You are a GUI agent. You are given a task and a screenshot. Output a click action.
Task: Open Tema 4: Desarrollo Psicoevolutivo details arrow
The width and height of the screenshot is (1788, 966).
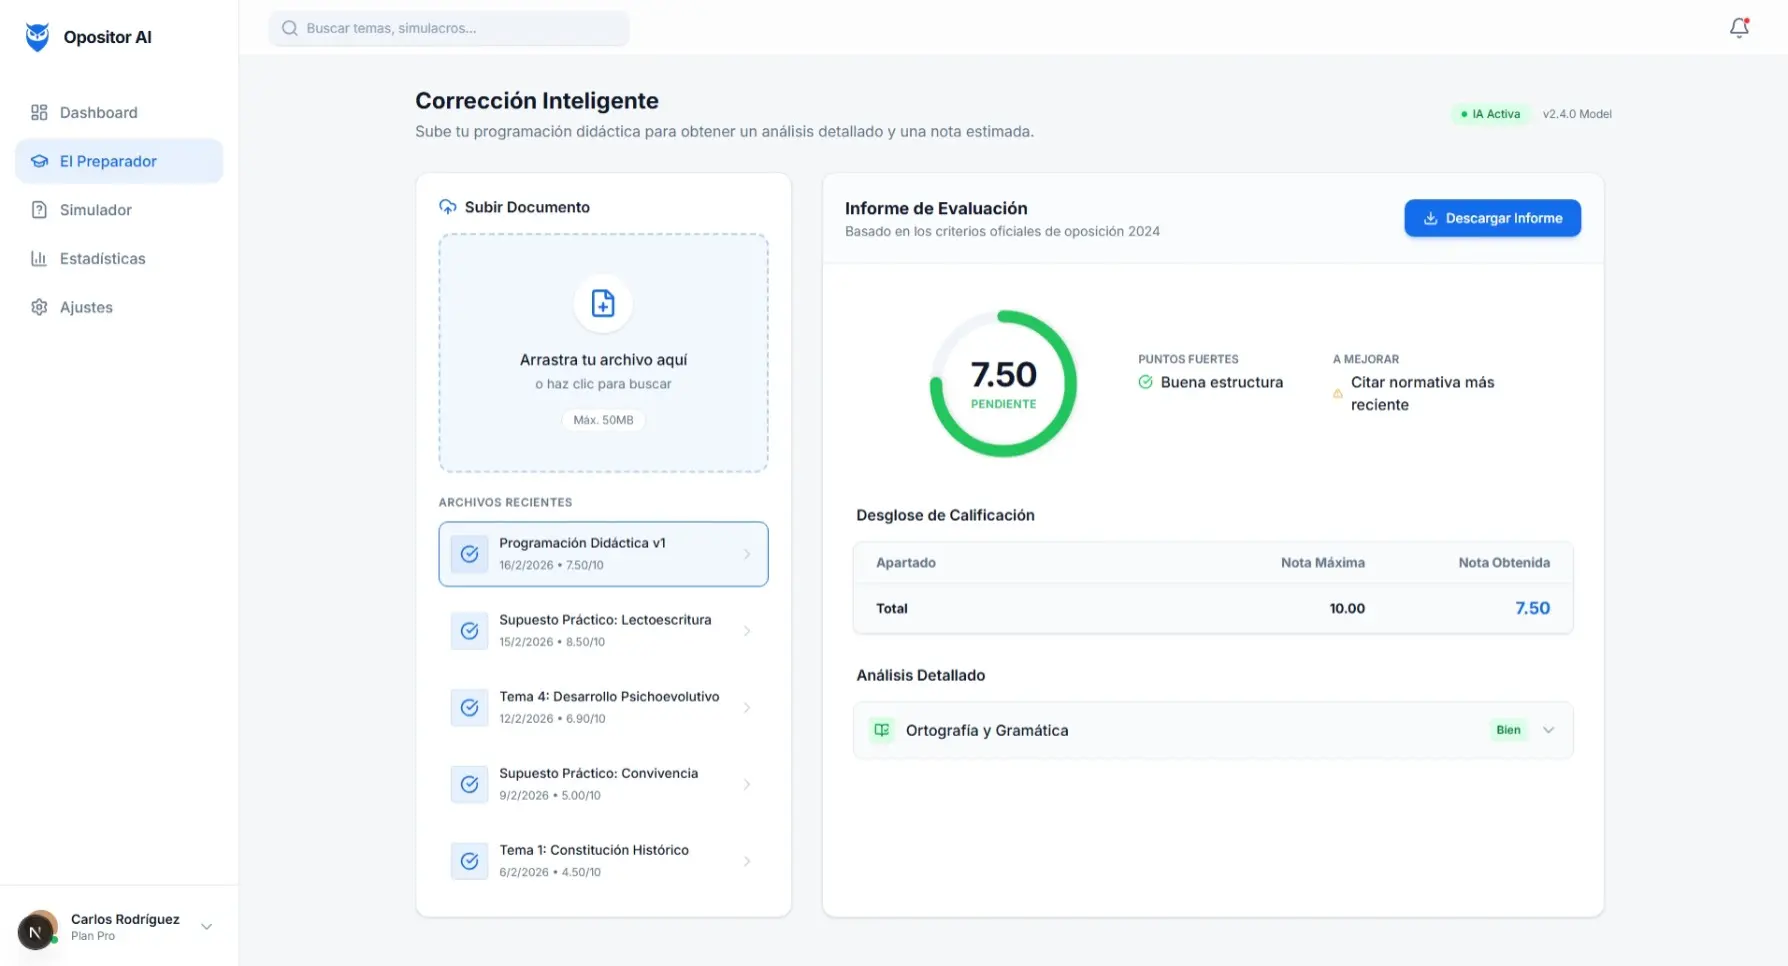tap(747, 707)
